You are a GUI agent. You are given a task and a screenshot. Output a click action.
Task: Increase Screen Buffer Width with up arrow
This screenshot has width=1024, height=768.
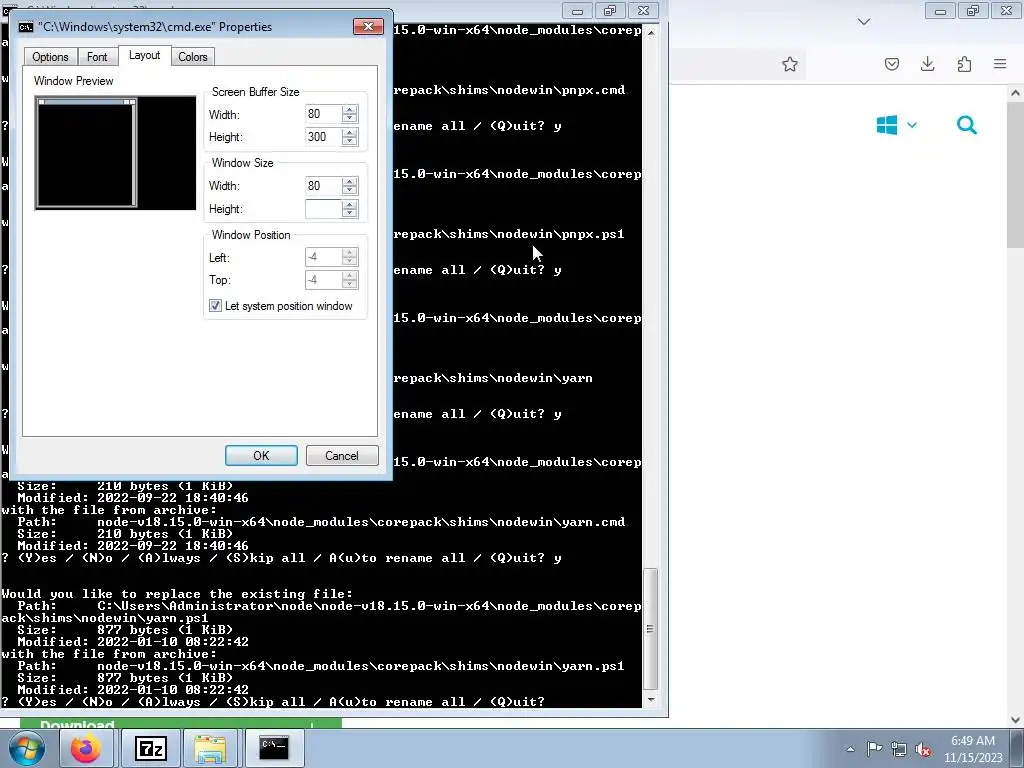coord(349,110)
